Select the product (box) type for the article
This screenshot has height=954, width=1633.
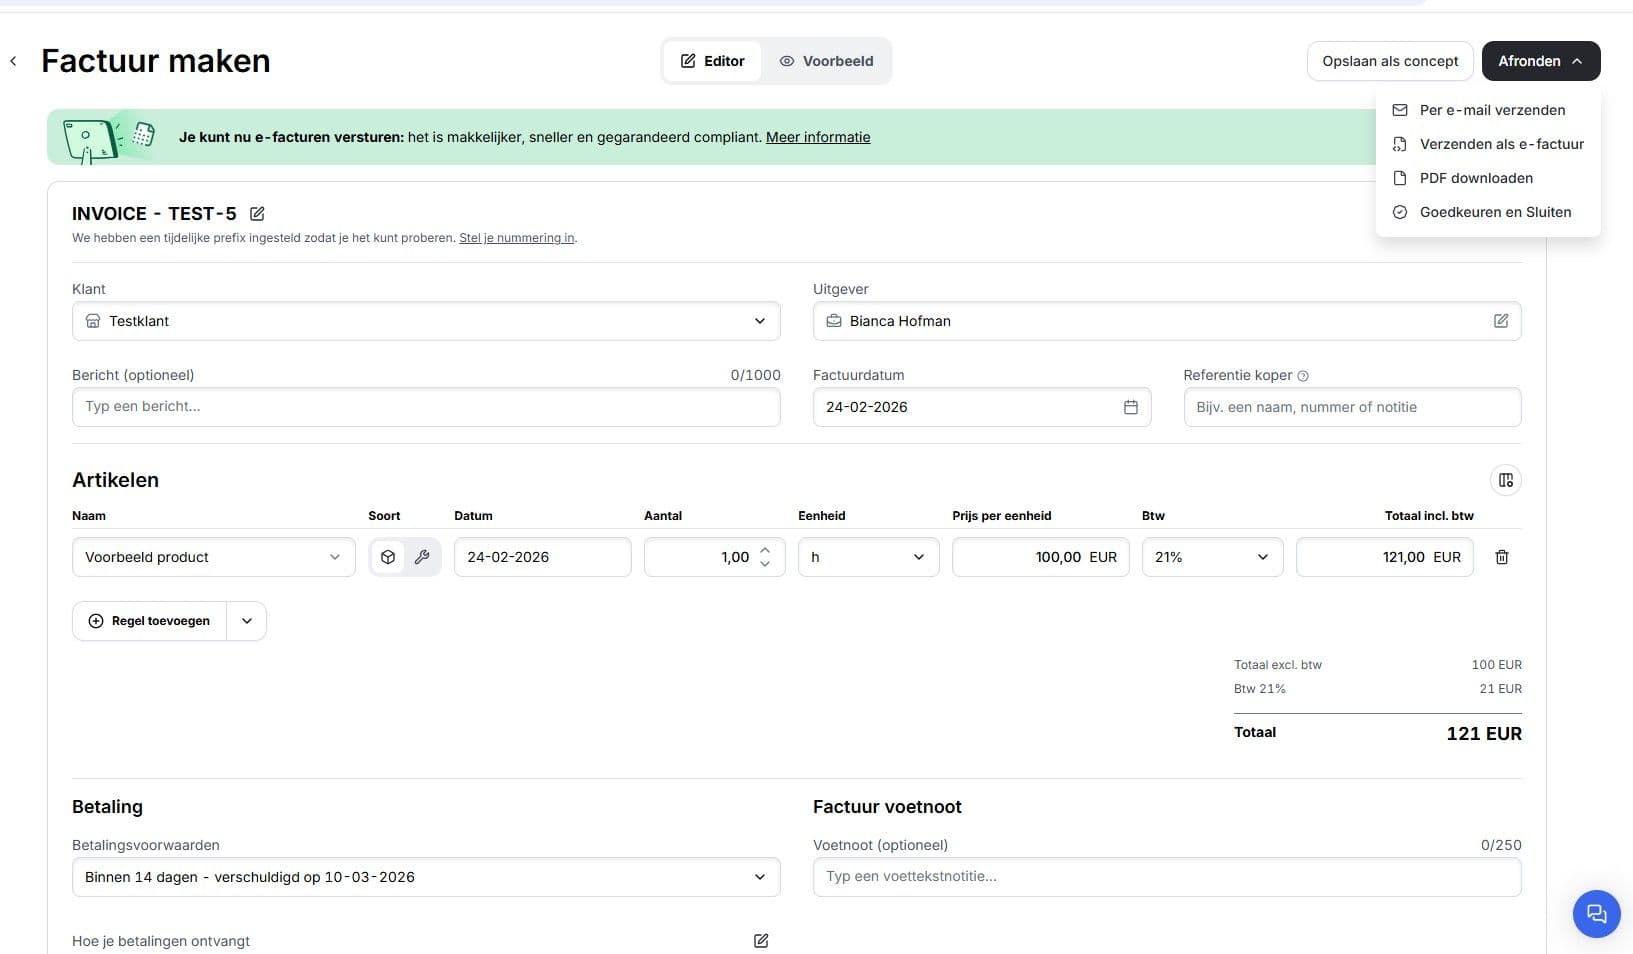click(x=387, y=557)
